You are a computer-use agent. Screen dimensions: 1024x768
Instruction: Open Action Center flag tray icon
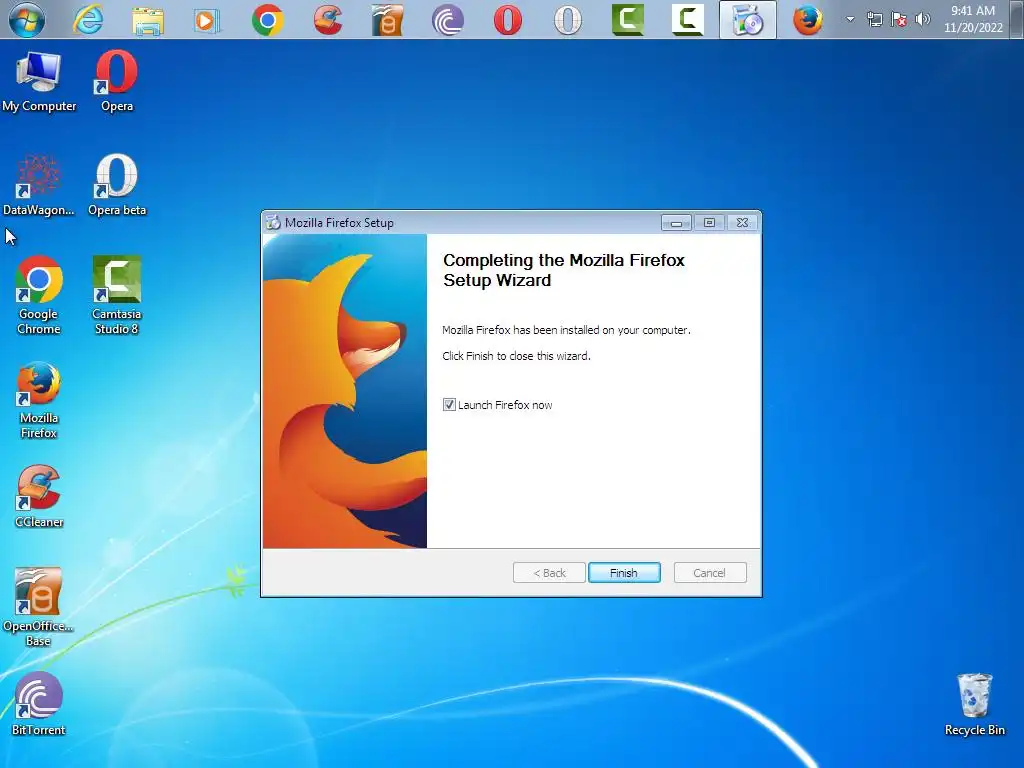point(899,19)
